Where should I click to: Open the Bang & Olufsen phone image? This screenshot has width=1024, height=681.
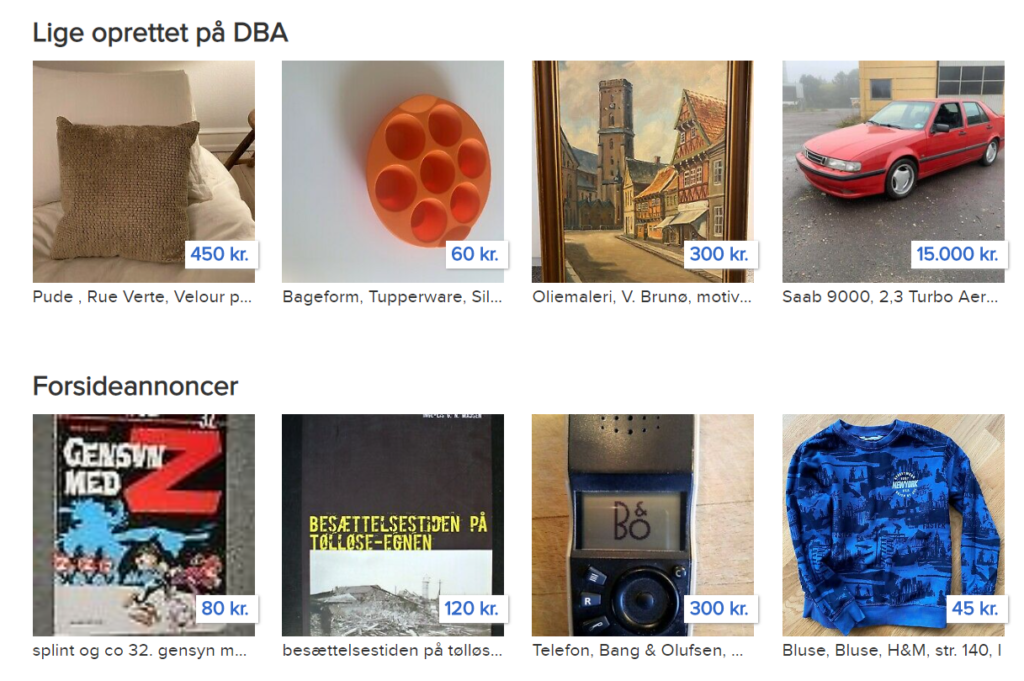point(643,525)
